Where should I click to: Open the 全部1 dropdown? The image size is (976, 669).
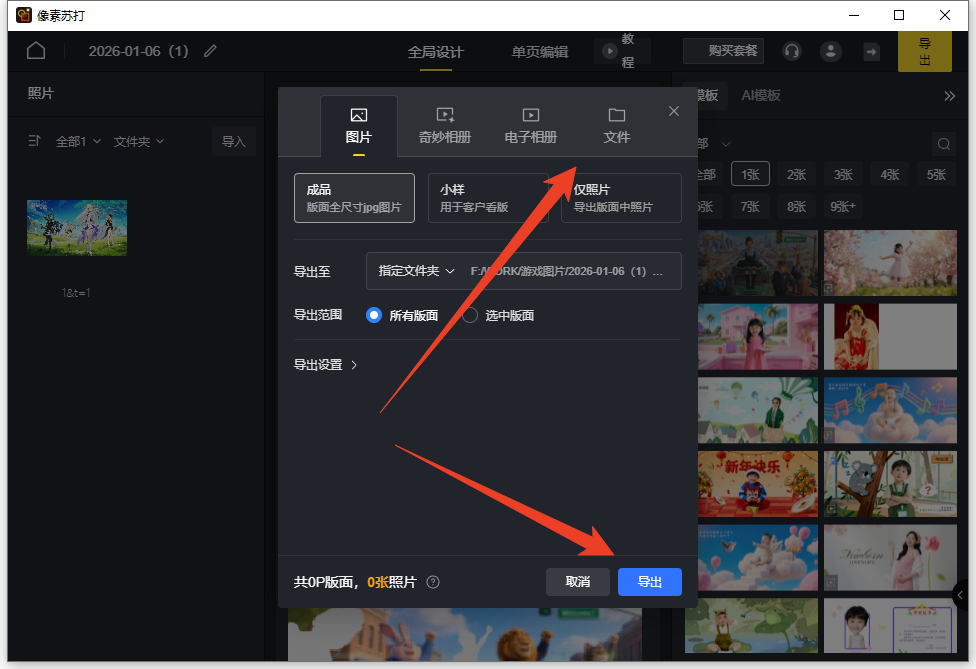click(78, 142)
